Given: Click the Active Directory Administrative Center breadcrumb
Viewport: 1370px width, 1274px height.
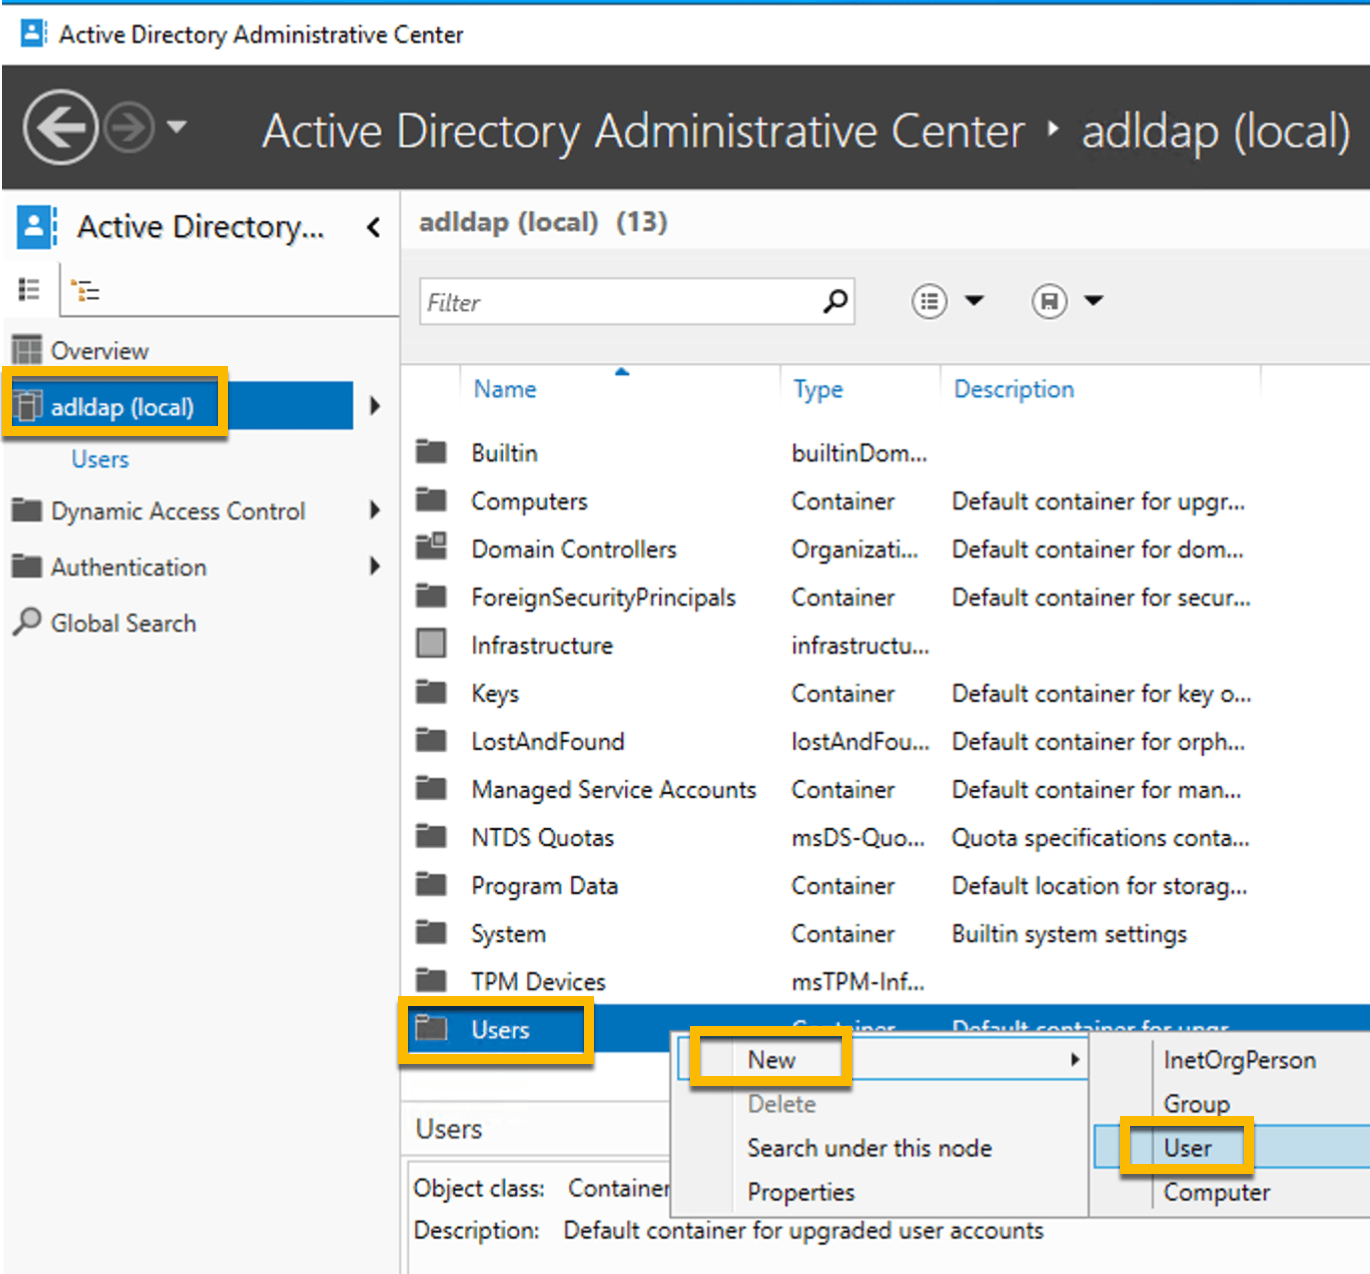Looking at the screenshot, I should [644, 132].
